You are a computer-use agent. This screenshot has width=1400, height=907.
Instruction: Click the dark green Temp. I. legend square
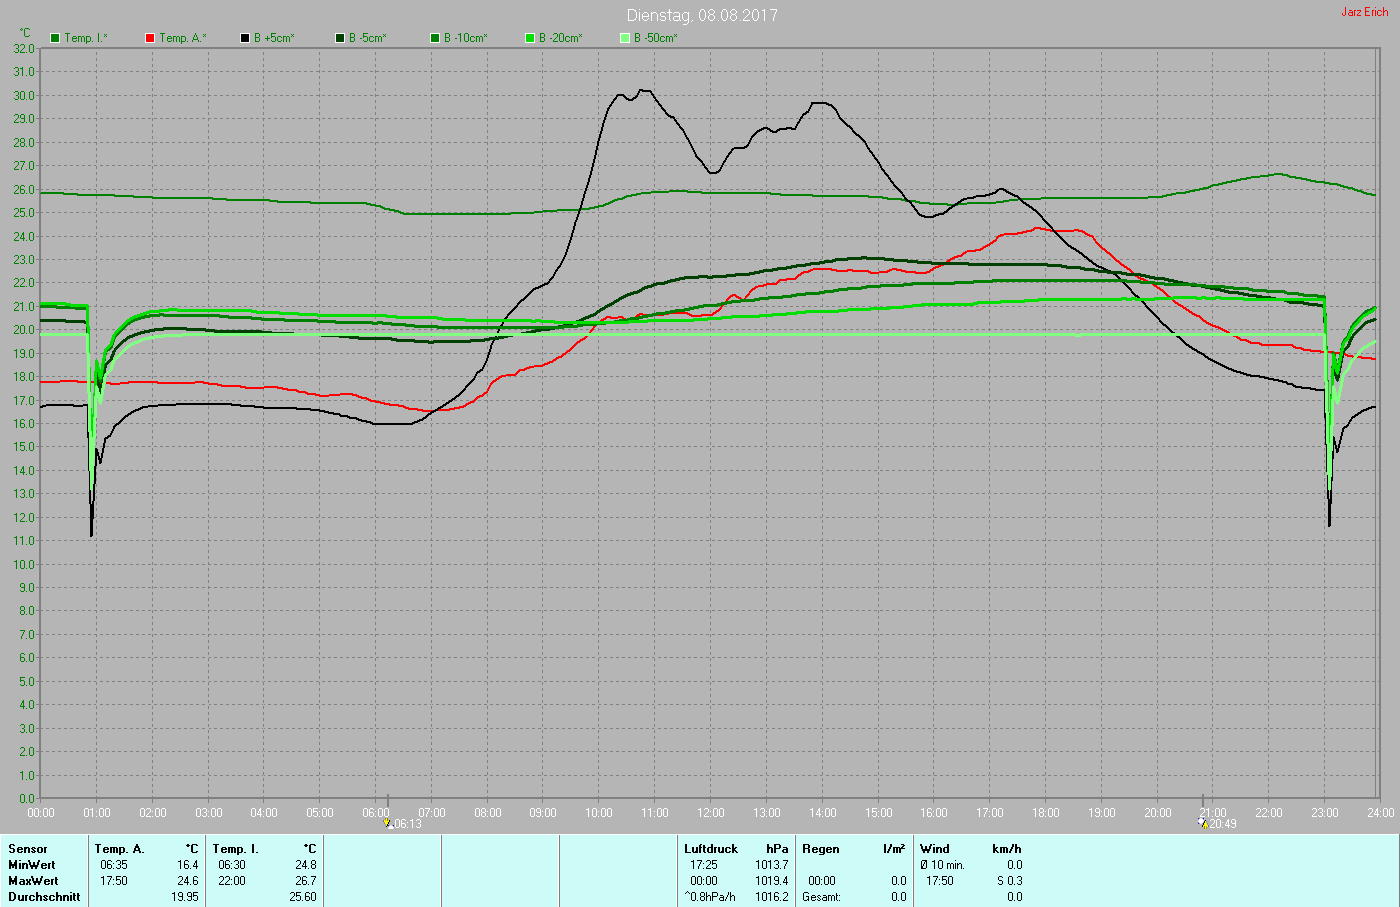coord(55,38)
